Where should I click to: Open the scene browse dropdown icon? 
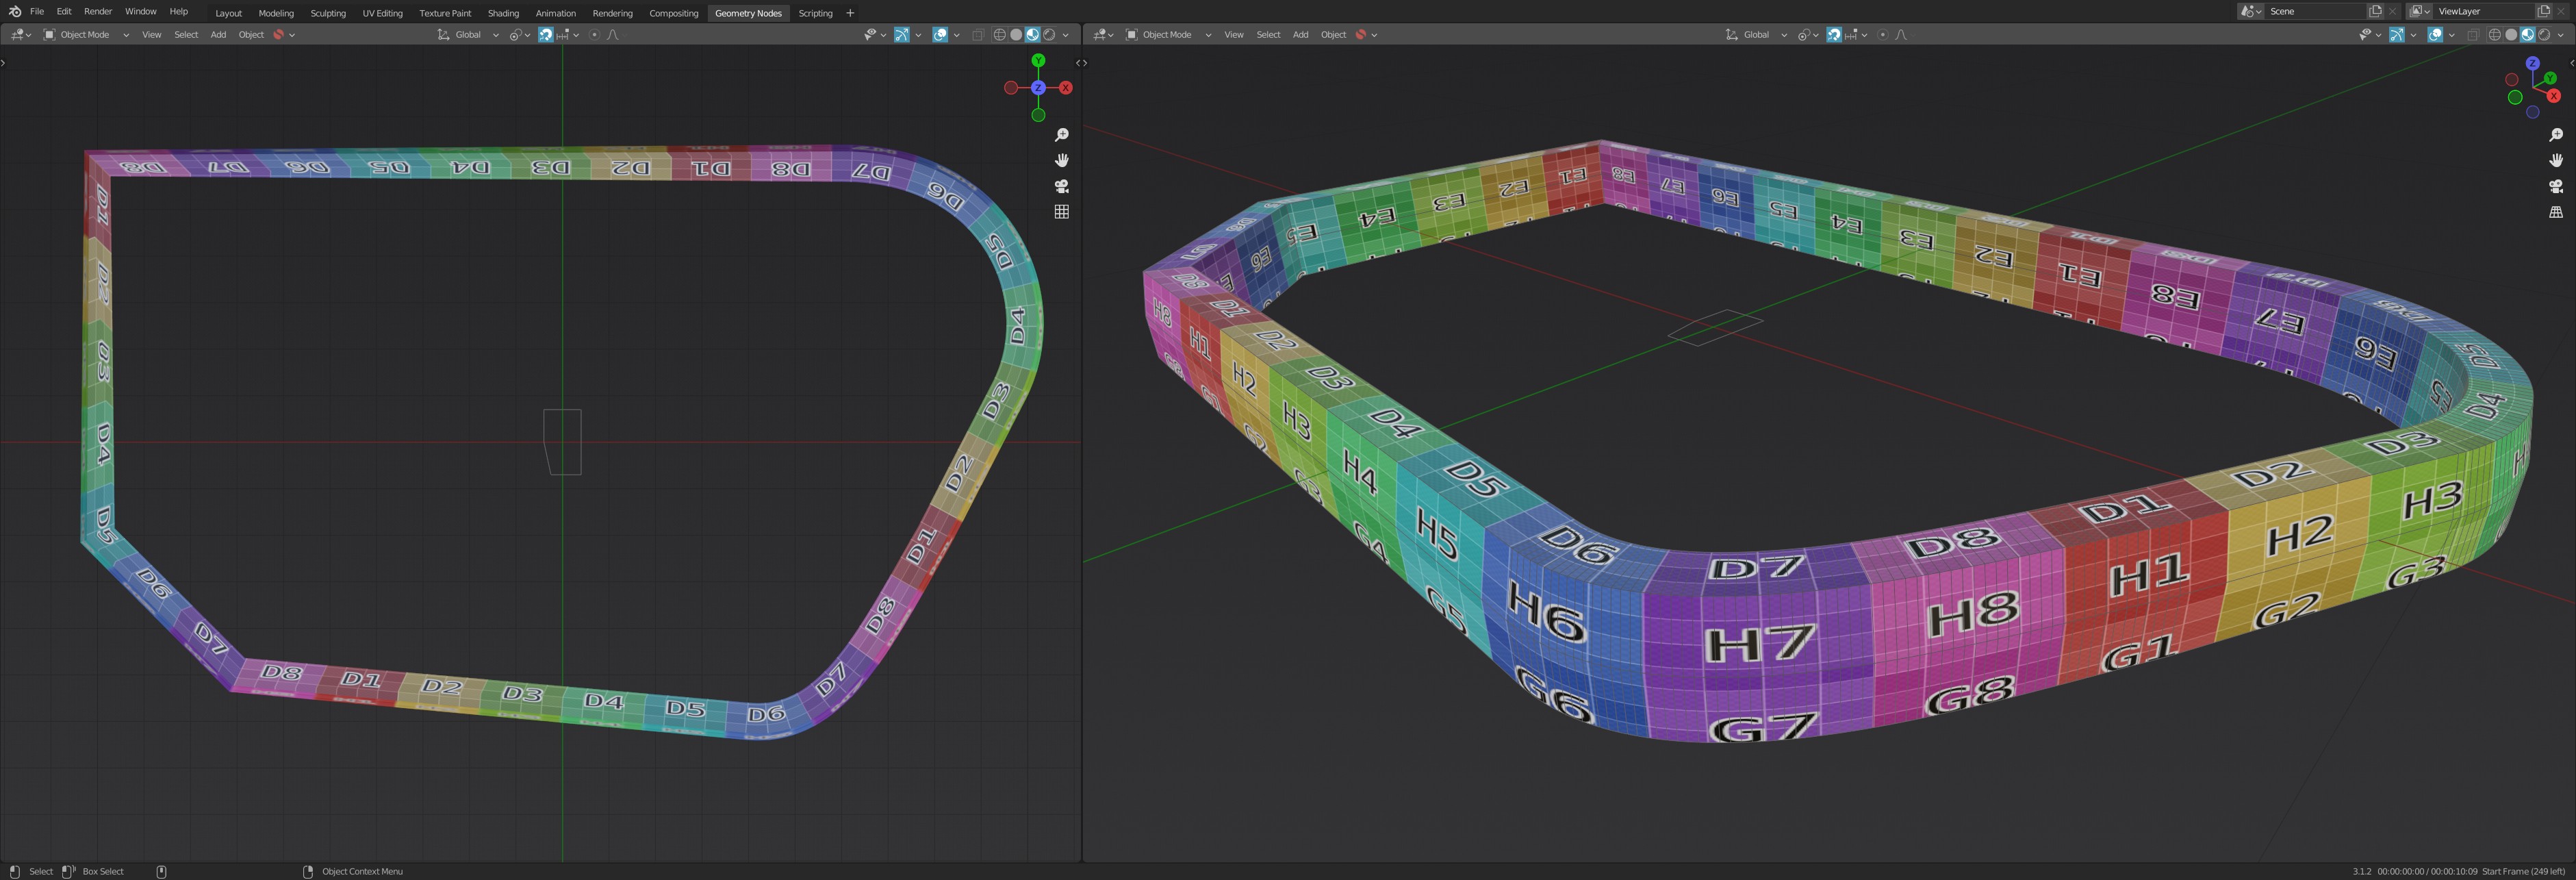(2251, 12)
